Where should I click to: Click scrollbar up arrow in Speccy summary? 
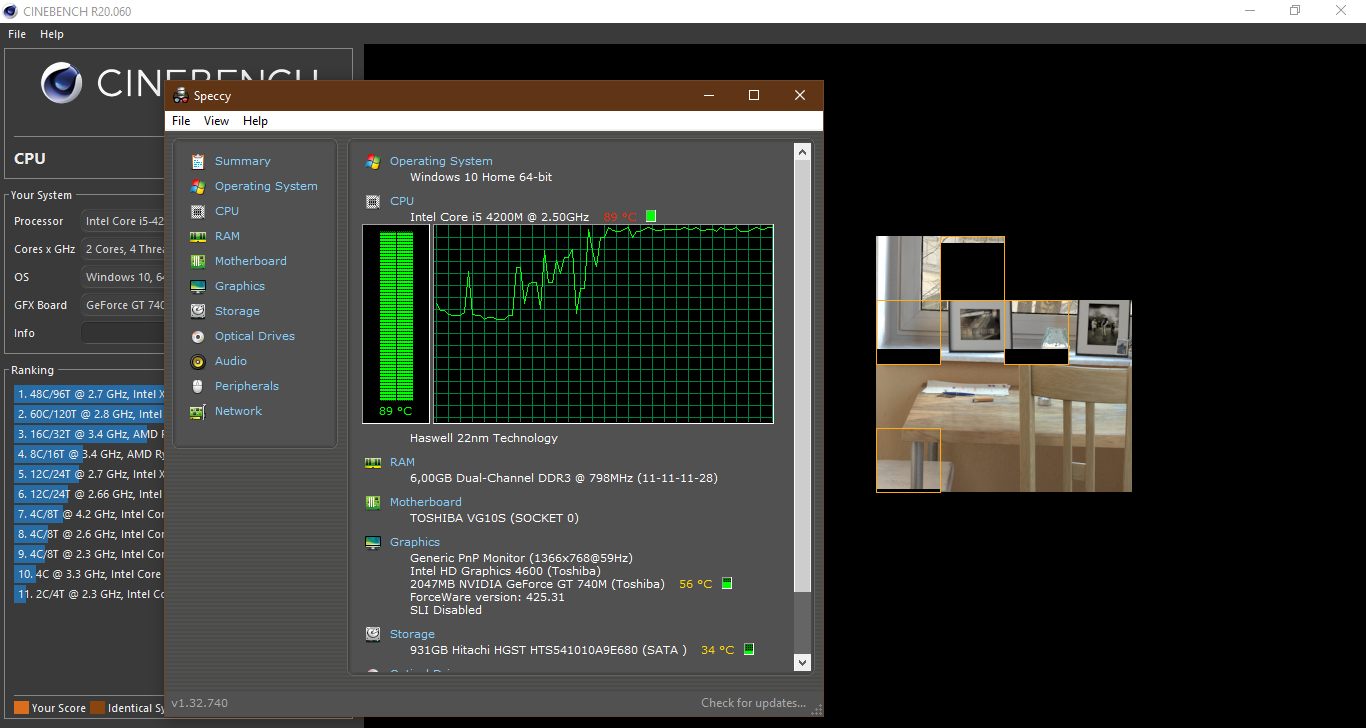pyautogui.click(x=802, y=152)
